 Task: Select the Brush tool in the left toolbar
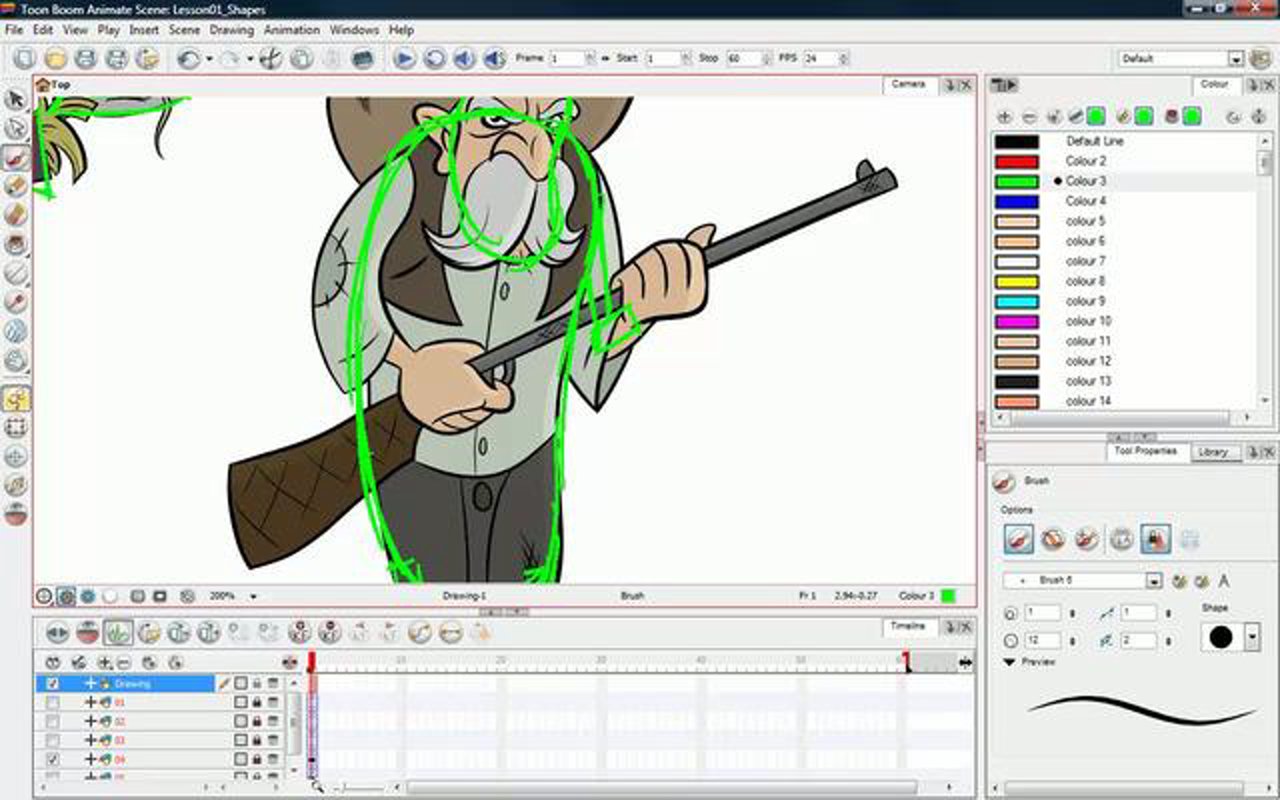coord(14,156)
